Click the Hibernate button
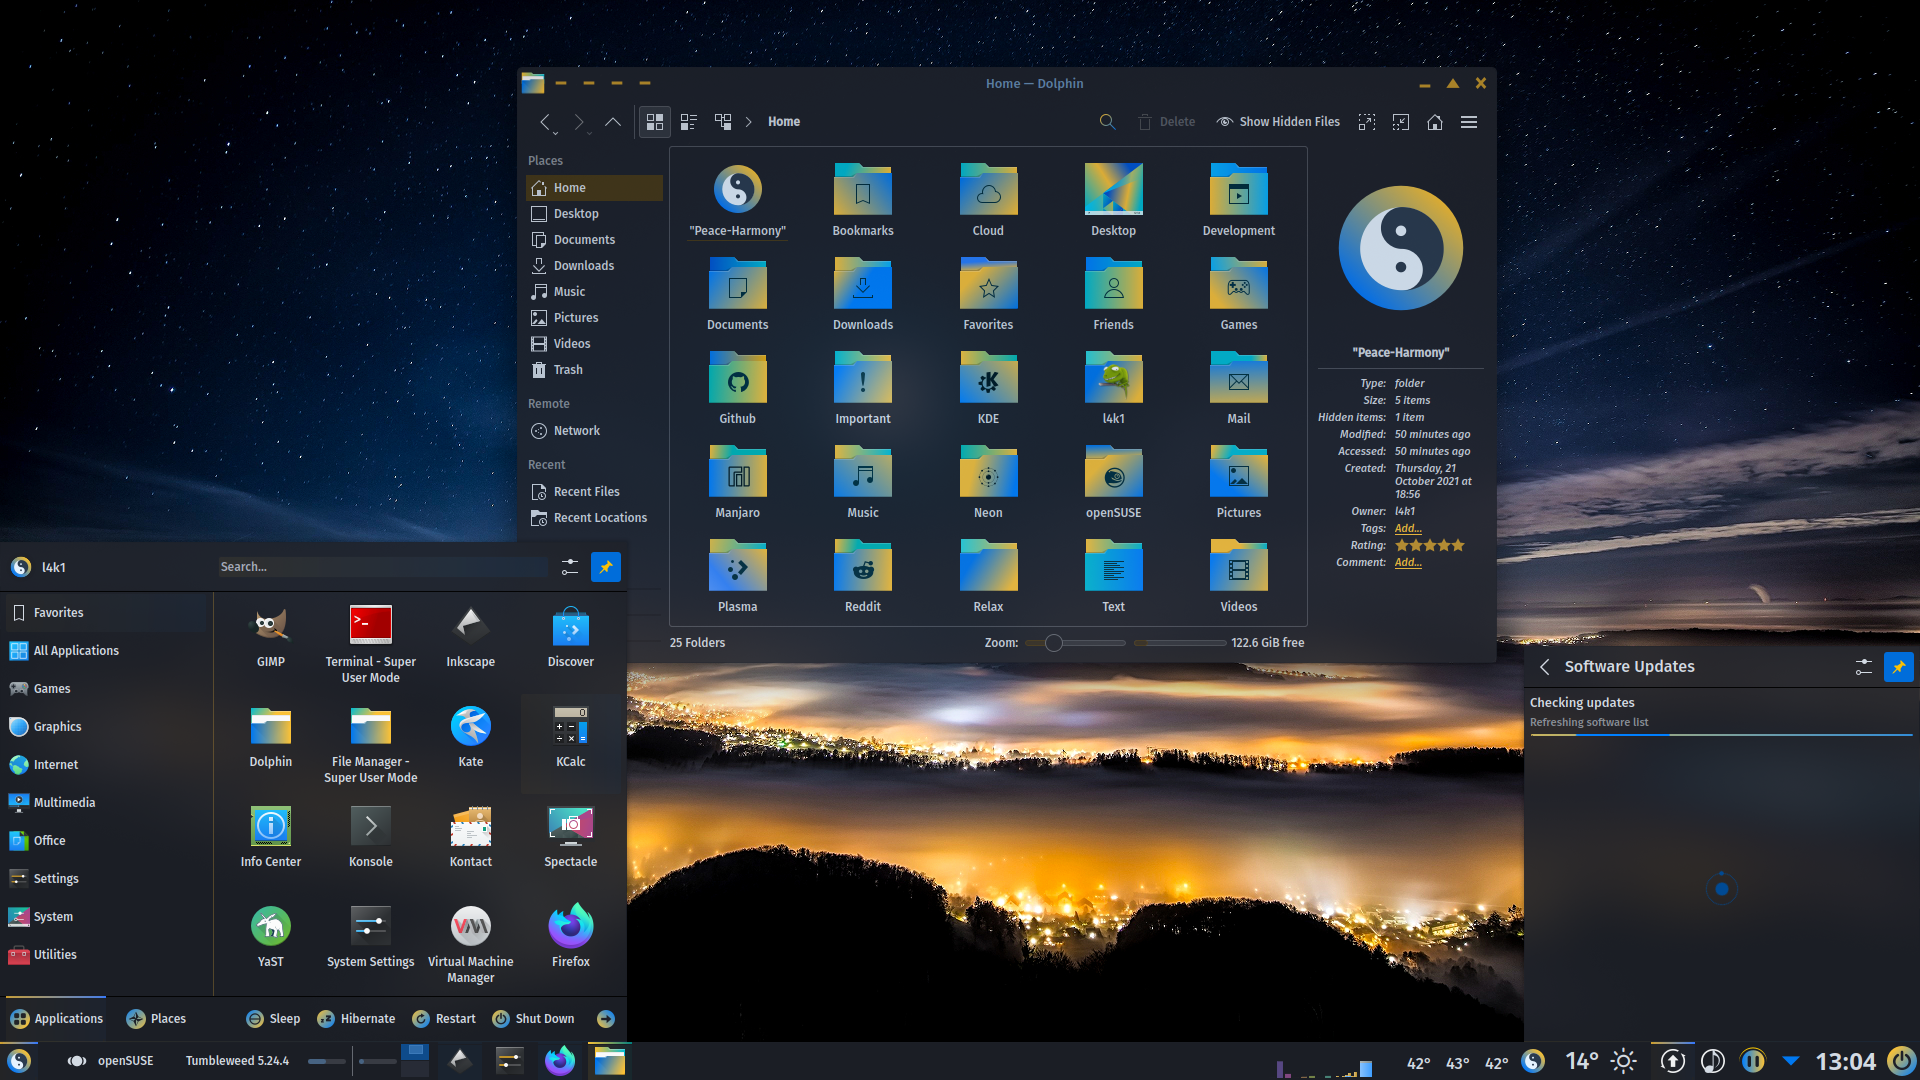The width and height of the screenshot is (1920, 1080). point(356,1019)
